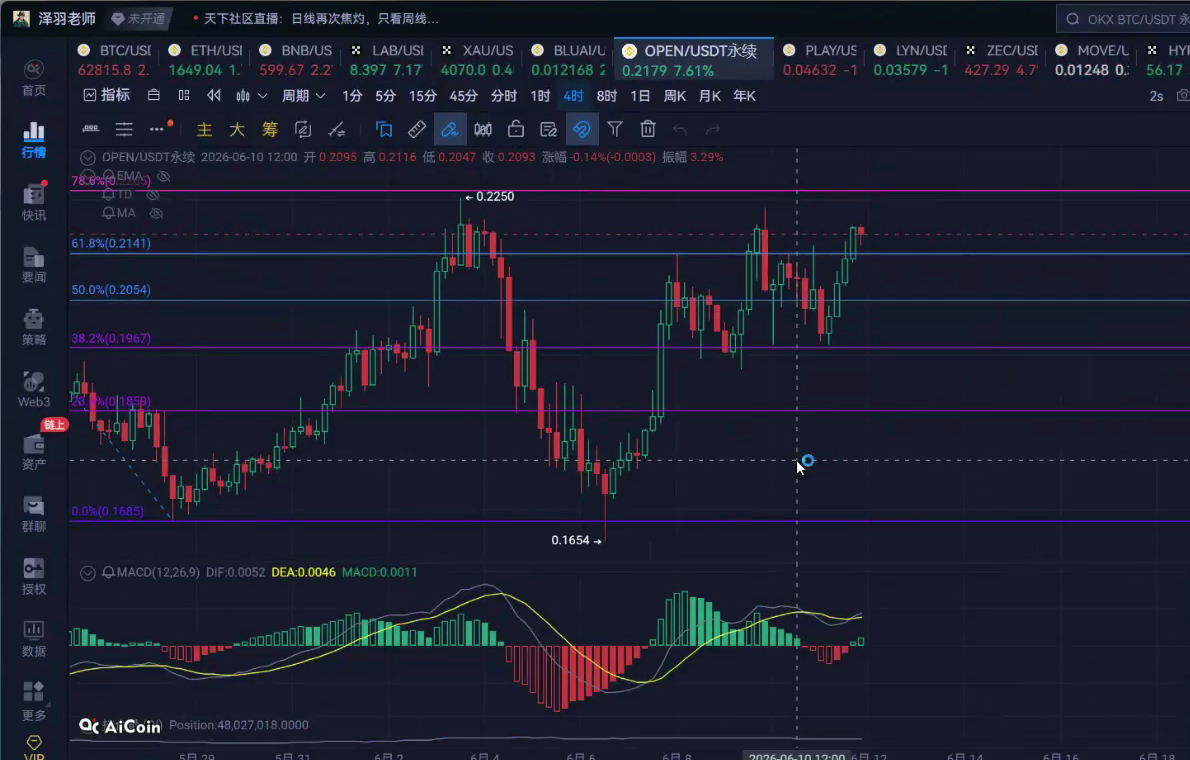Image resolution: width=1190 pixels, height=760 pixels.
Task: Click the unlock drawings padlock icon
Action: (x=516, y=130)
